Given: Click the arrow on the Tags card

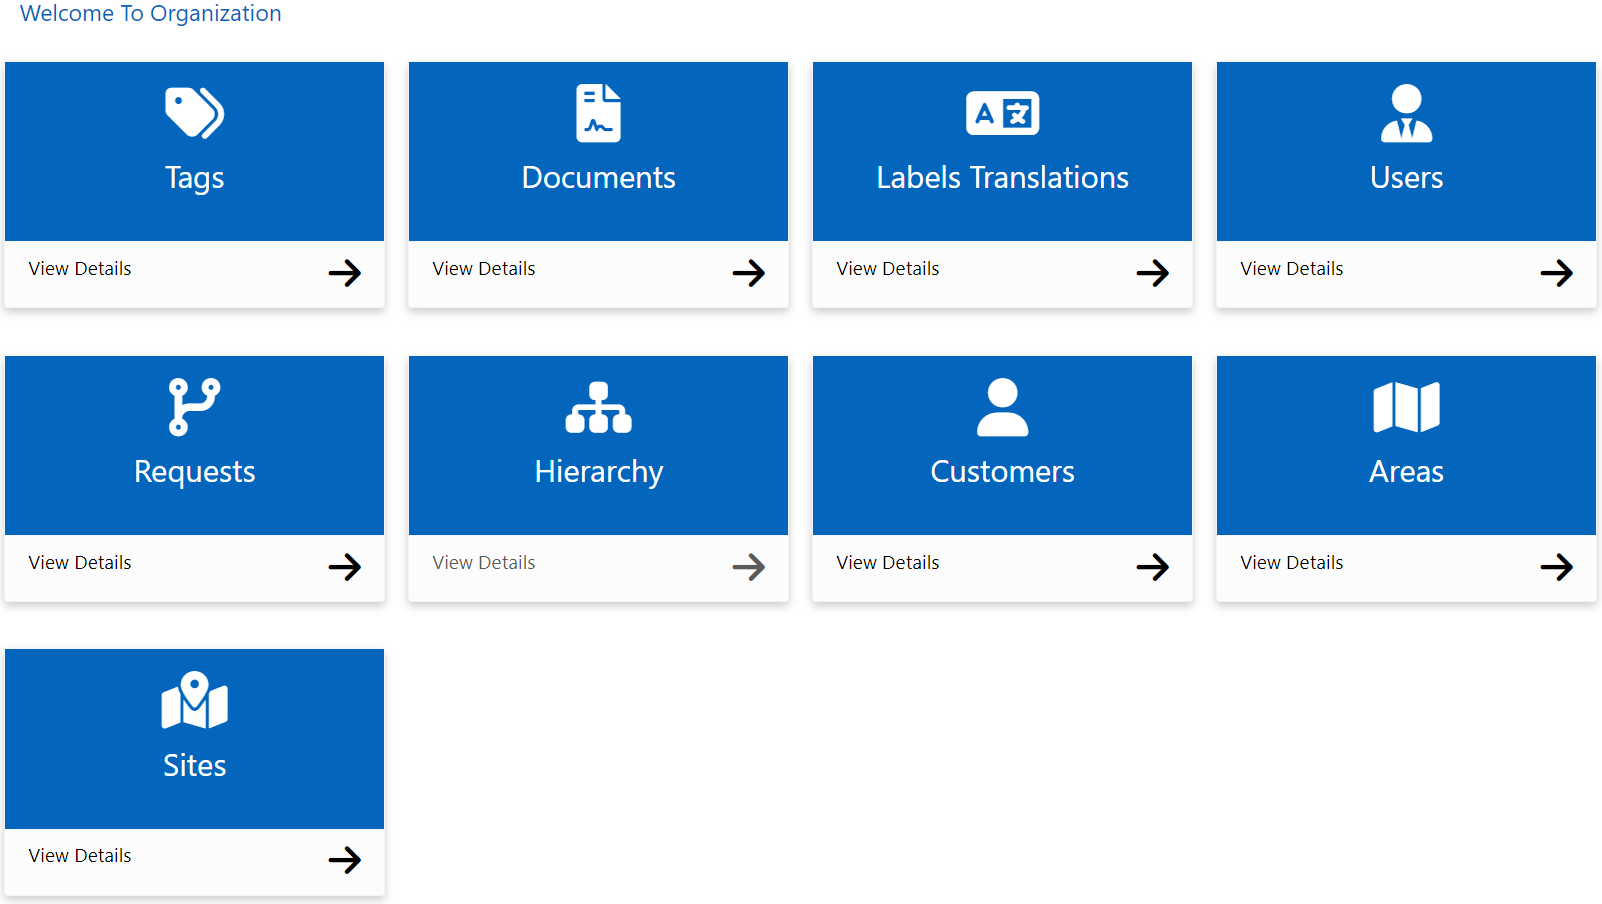Looking at the screenshot, I should click(344, 272).
